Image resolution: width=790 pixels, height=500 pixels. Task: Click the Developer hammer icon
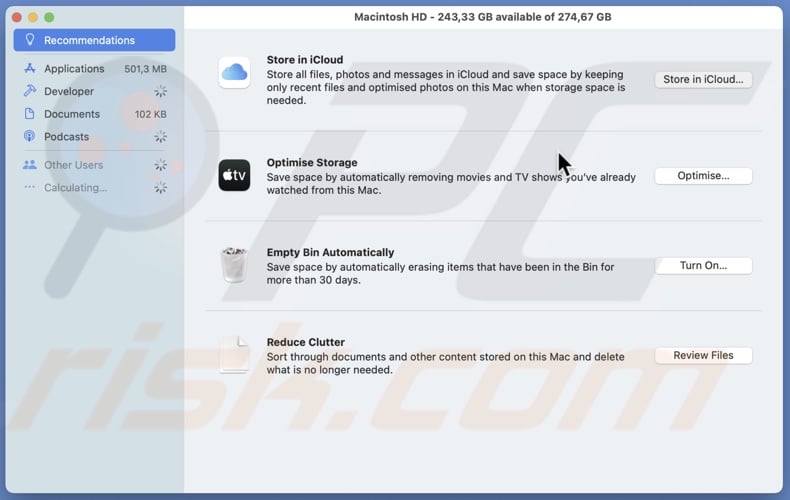[30, 91]
